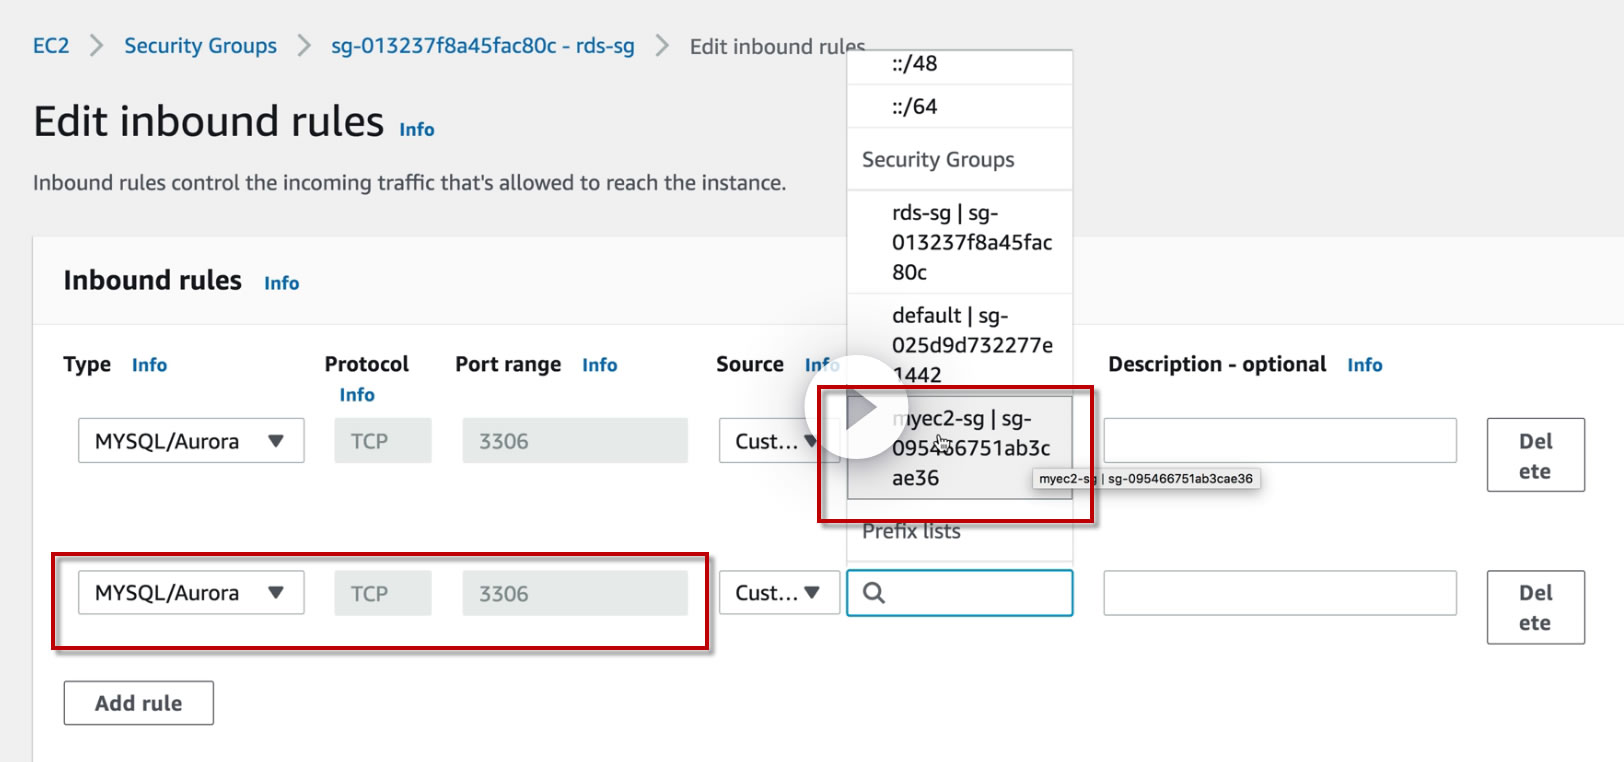Open Security Groups breadcrumb link
This screenshot has width=1624, height=762.
coord(200,46)
